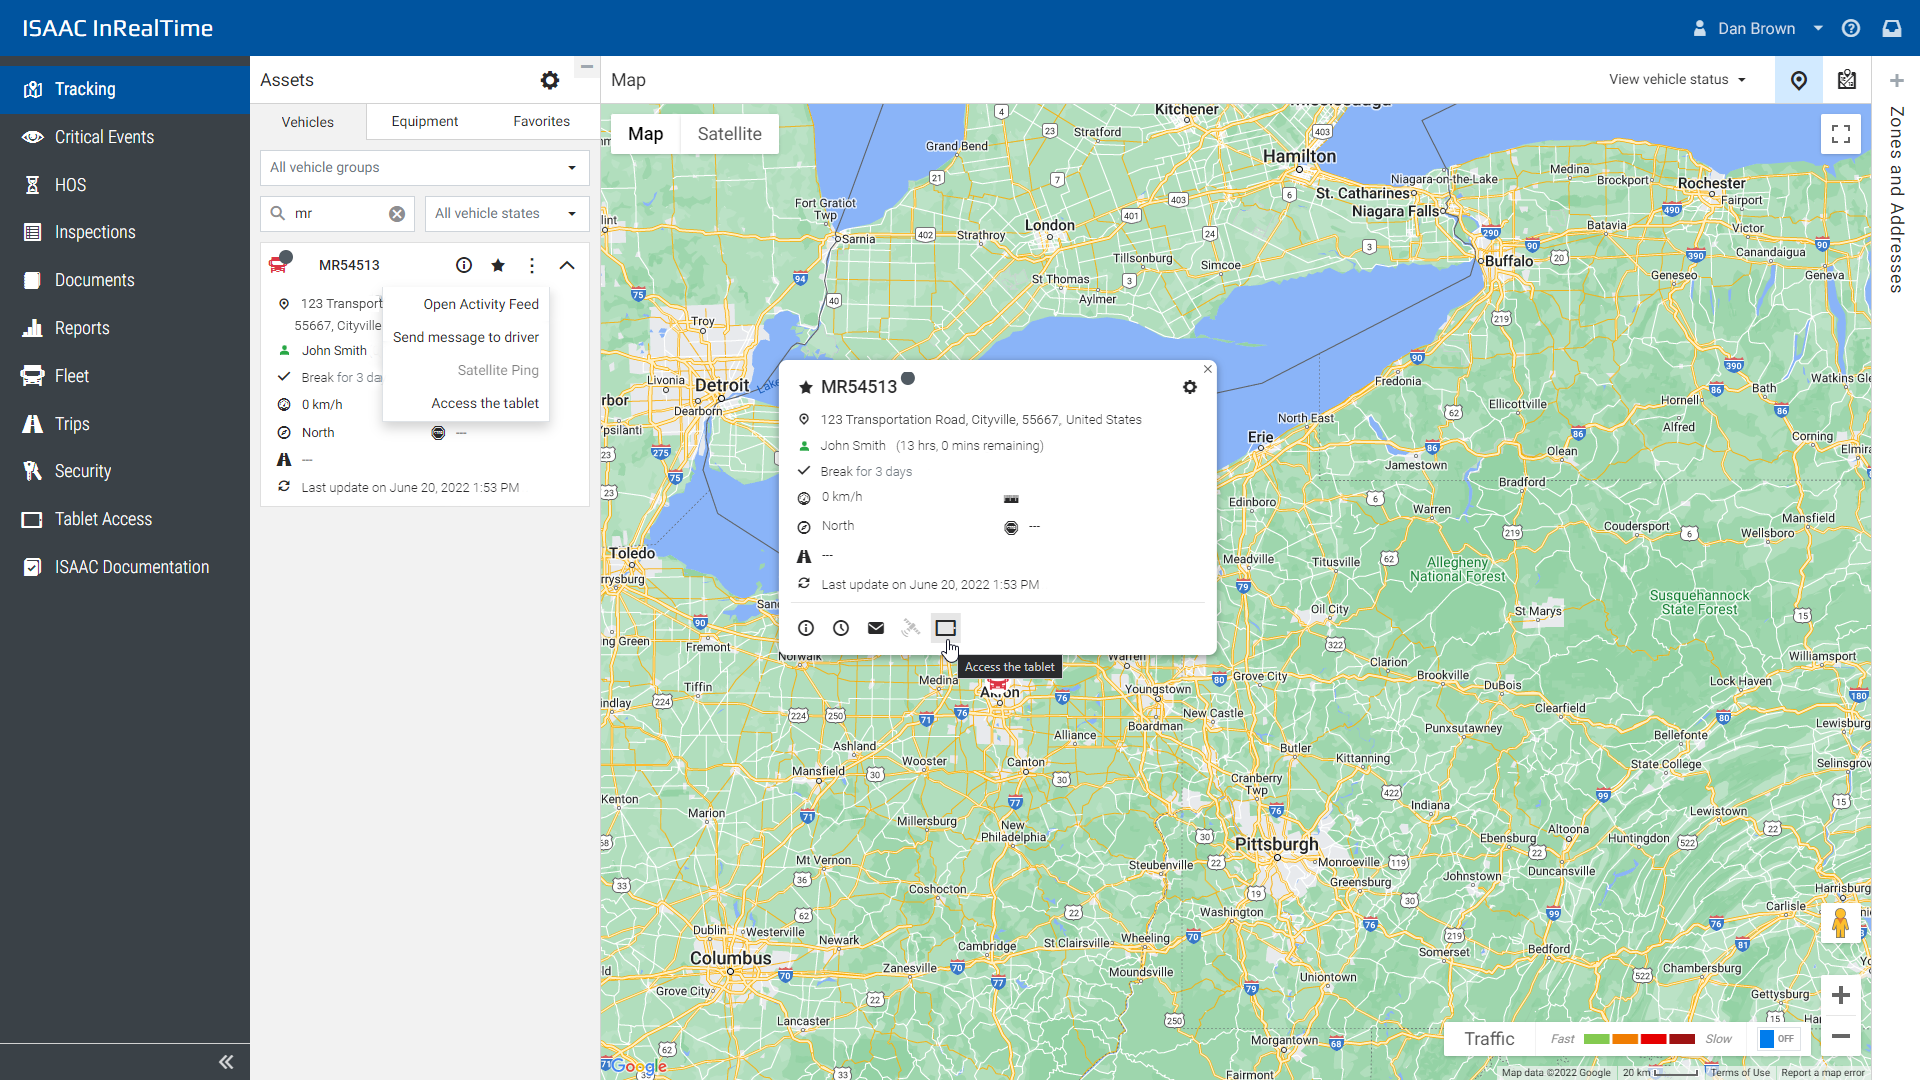Switch map to Satellite view

click(x=729, y=134)
